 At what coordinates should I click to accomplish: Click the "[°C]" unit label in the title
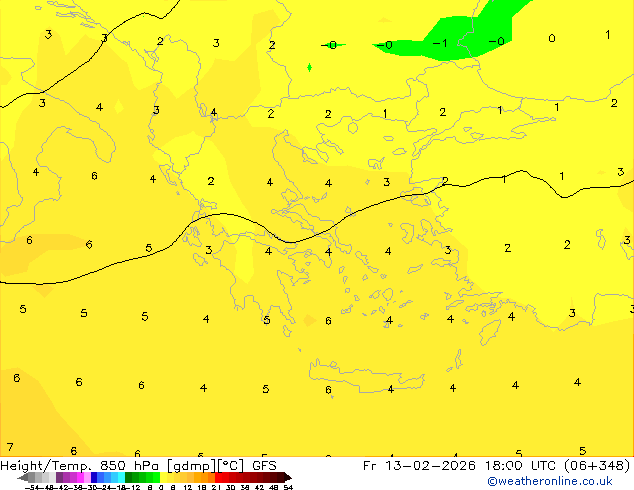pos(231,466)
